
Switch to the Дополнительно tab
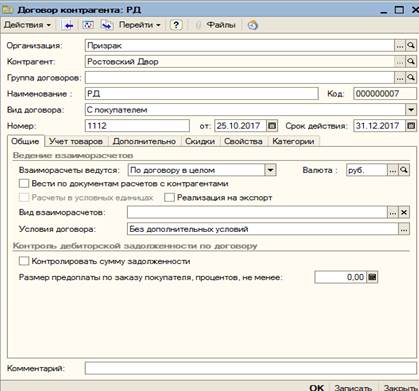144,141
